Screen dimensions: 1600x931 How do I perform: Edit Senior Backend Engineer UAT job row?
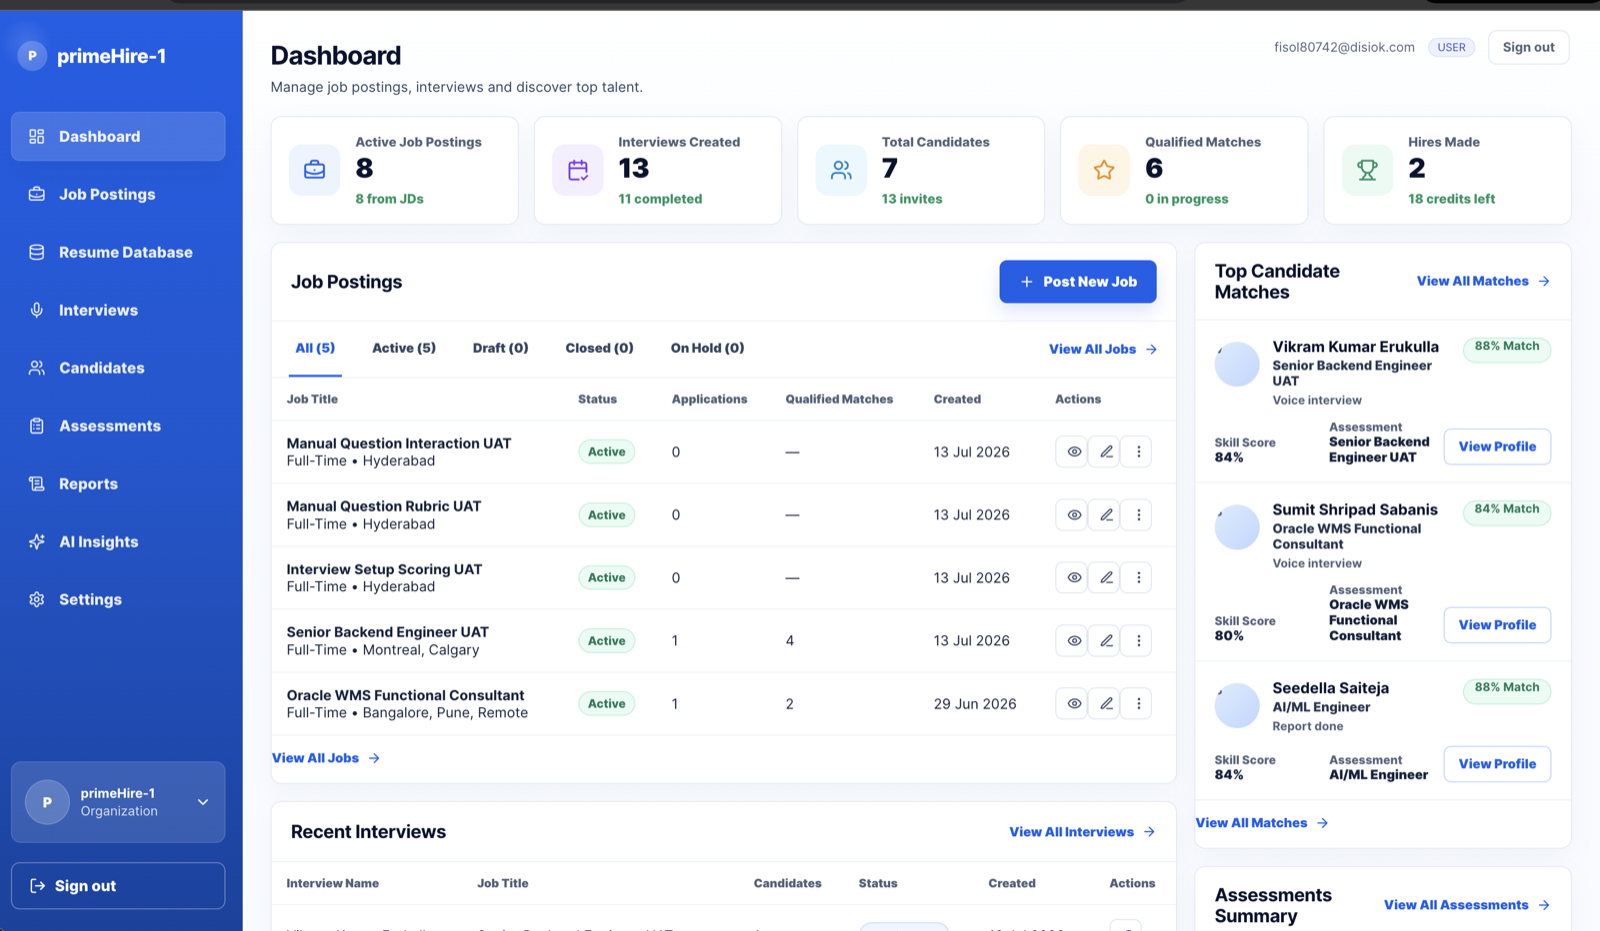(1105, 641)
